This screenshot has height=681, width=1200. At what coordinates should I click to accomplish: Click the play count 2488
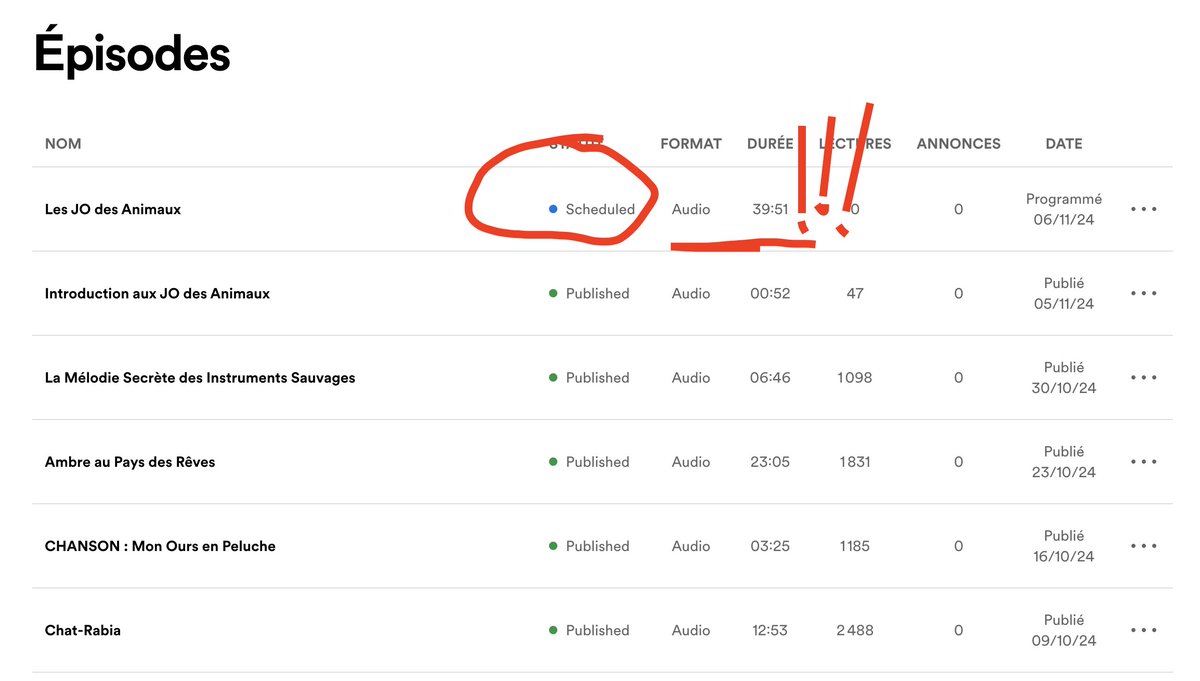coord(855,630)
